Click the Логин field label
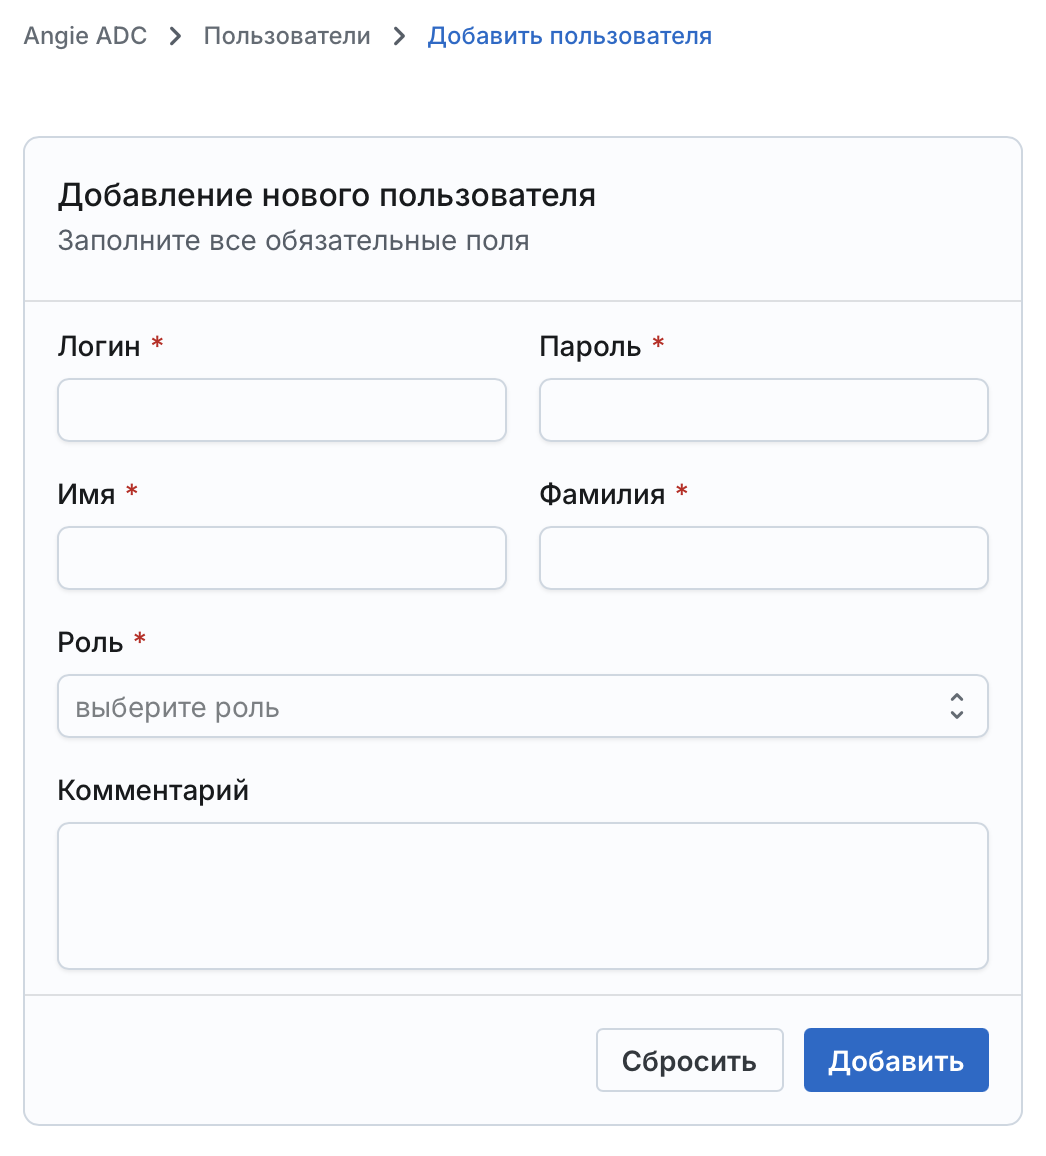Screen dimensions: 1046x1156 pyautogui.click(x=99, y=346)
